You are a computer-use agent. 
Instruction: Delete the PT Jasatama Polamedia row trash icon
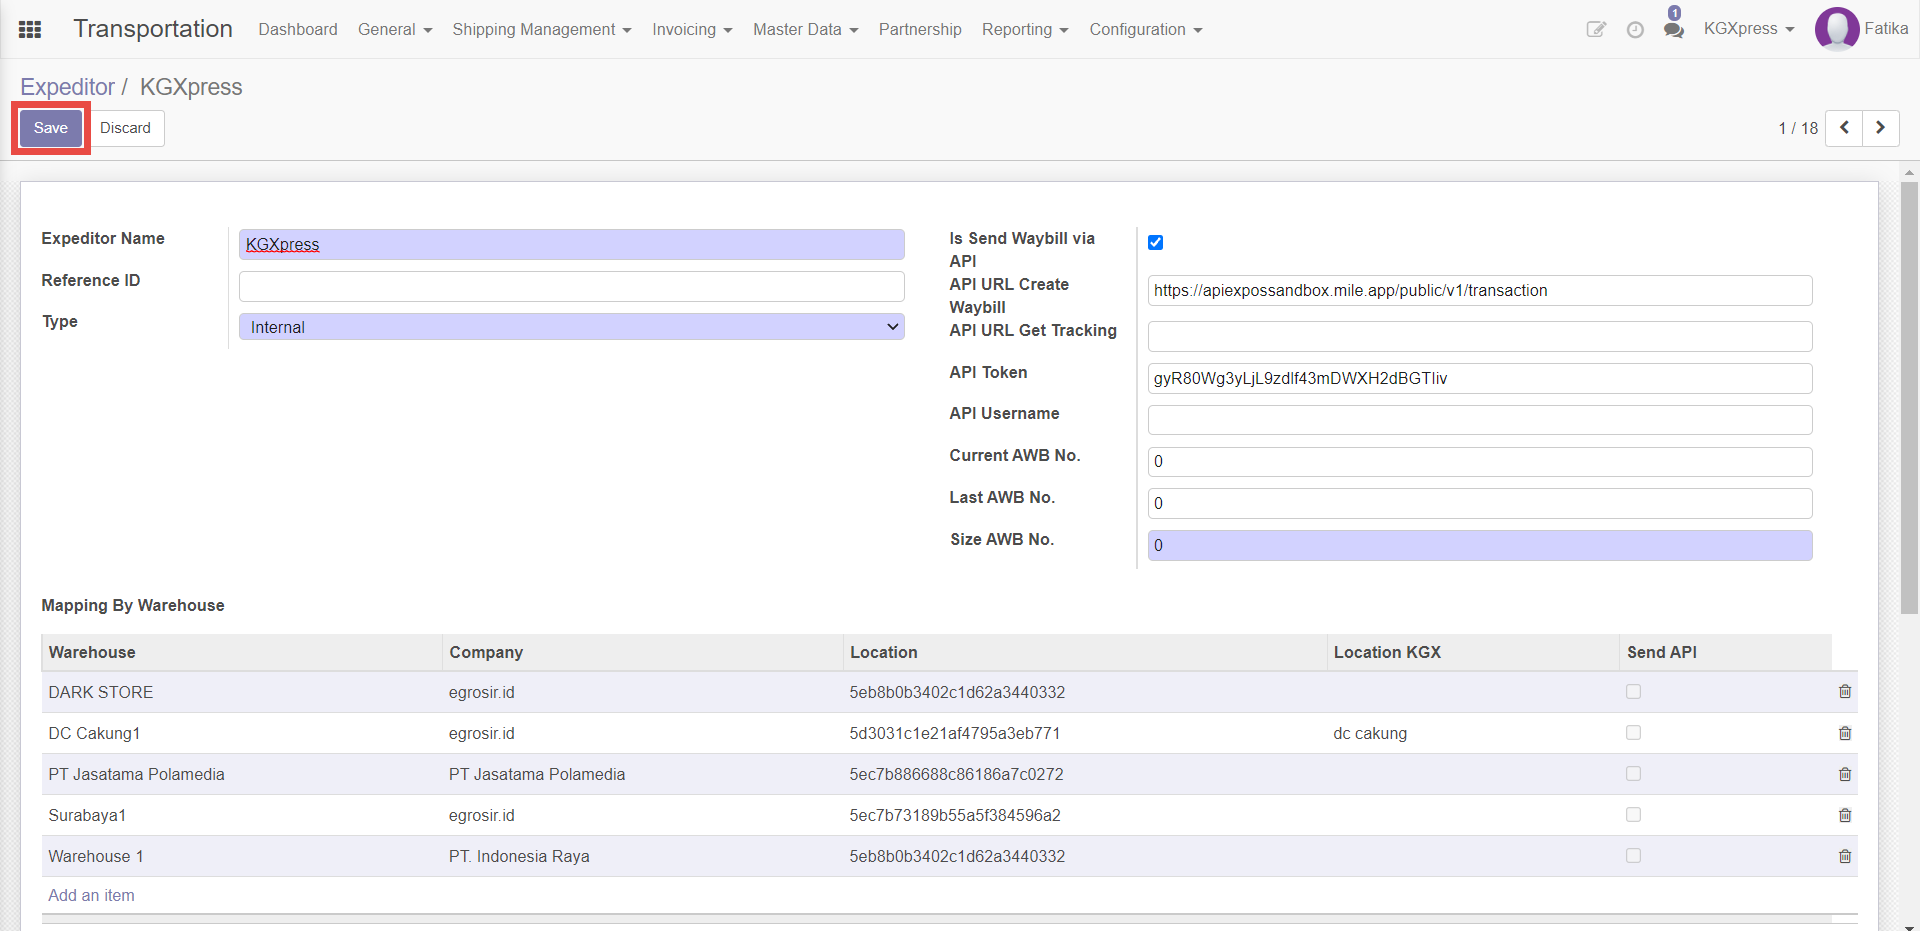1845,774
